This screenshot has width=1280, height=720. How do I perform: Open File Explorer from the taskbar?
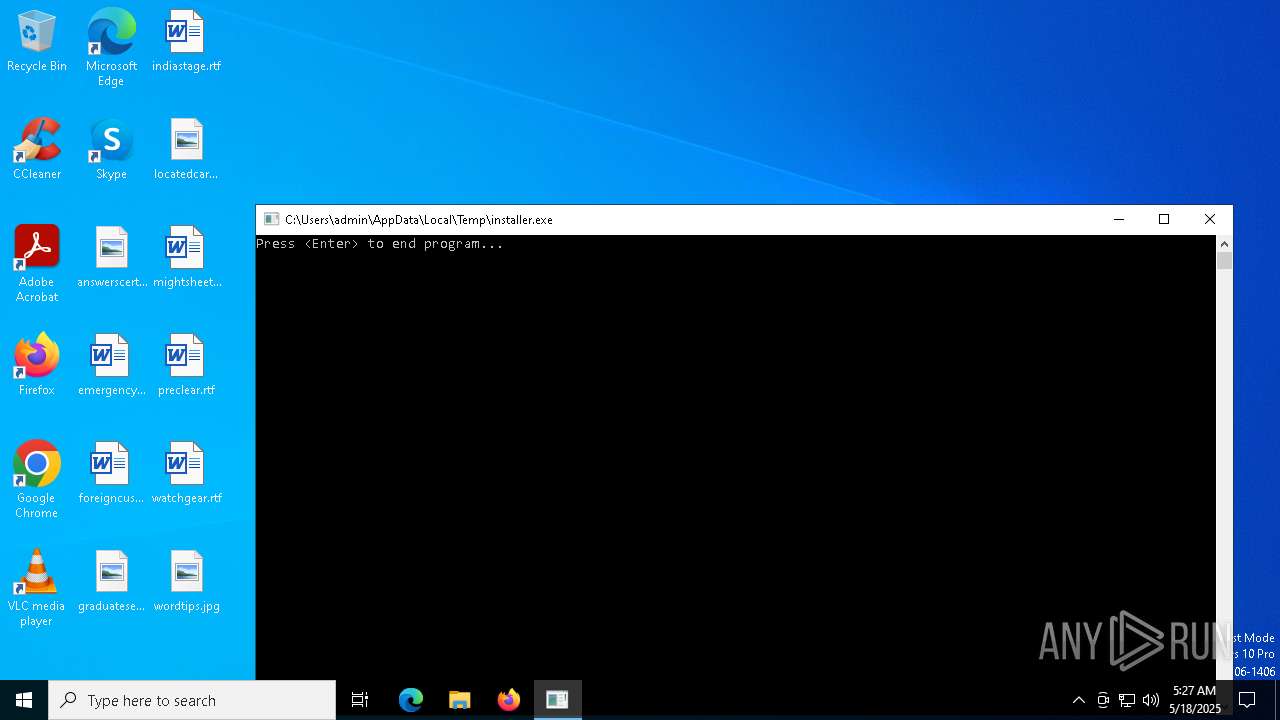click(460, 700)
